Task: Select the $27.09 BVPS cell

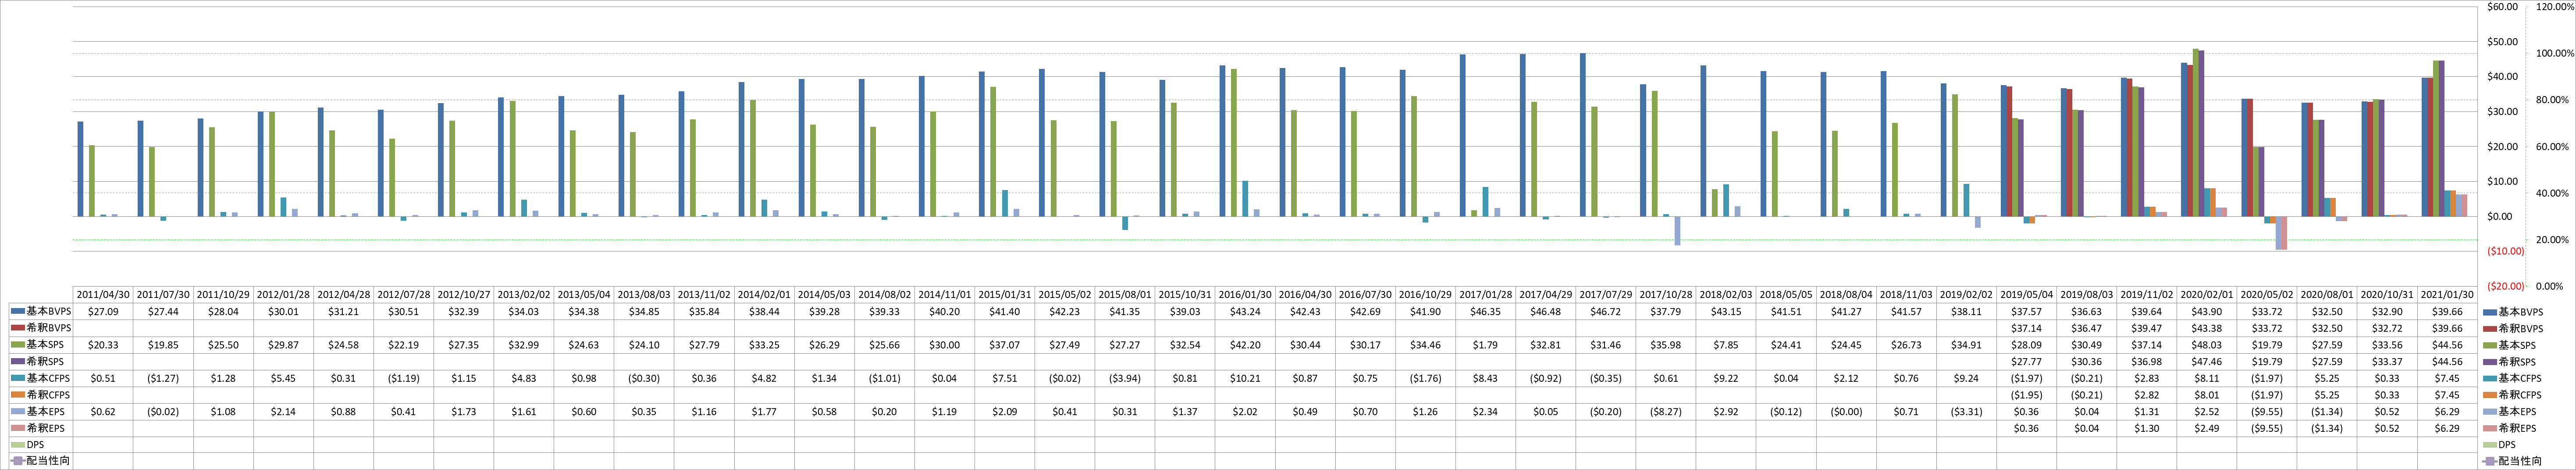Action: coord(103,312)
